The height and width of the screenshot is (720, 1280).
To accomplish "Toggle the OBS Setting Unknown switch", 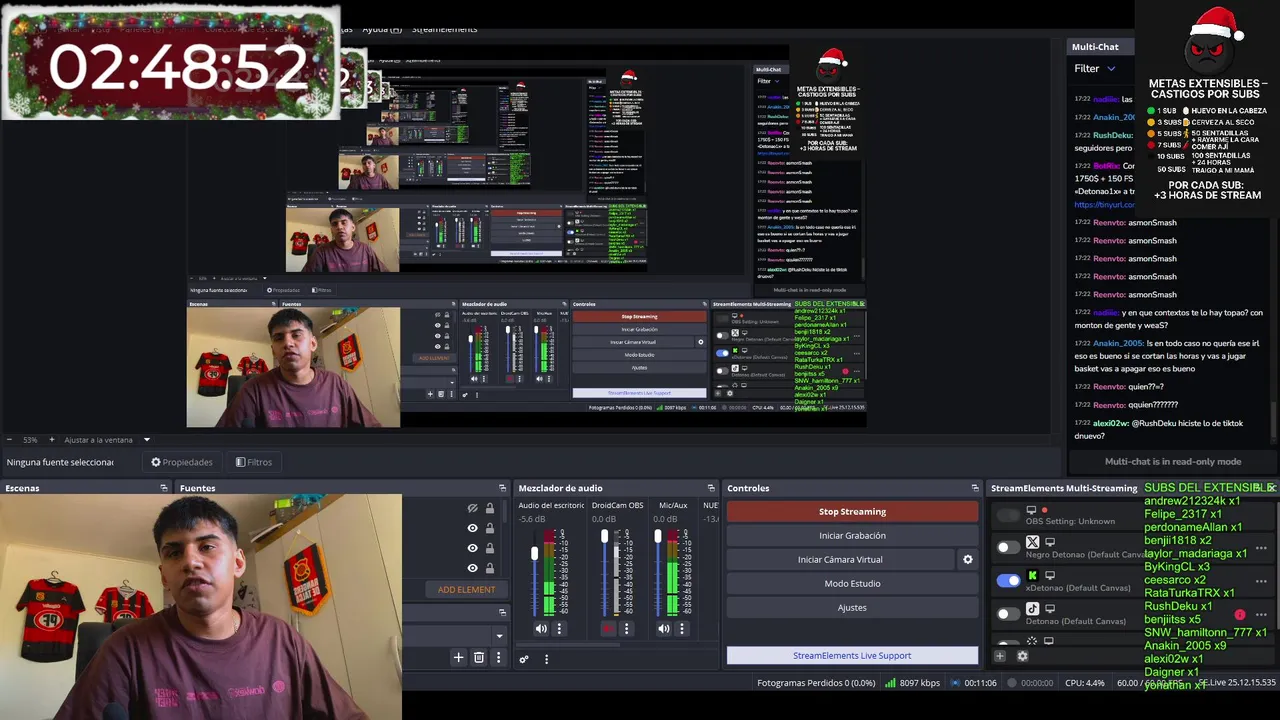I will coord(1008,515).
